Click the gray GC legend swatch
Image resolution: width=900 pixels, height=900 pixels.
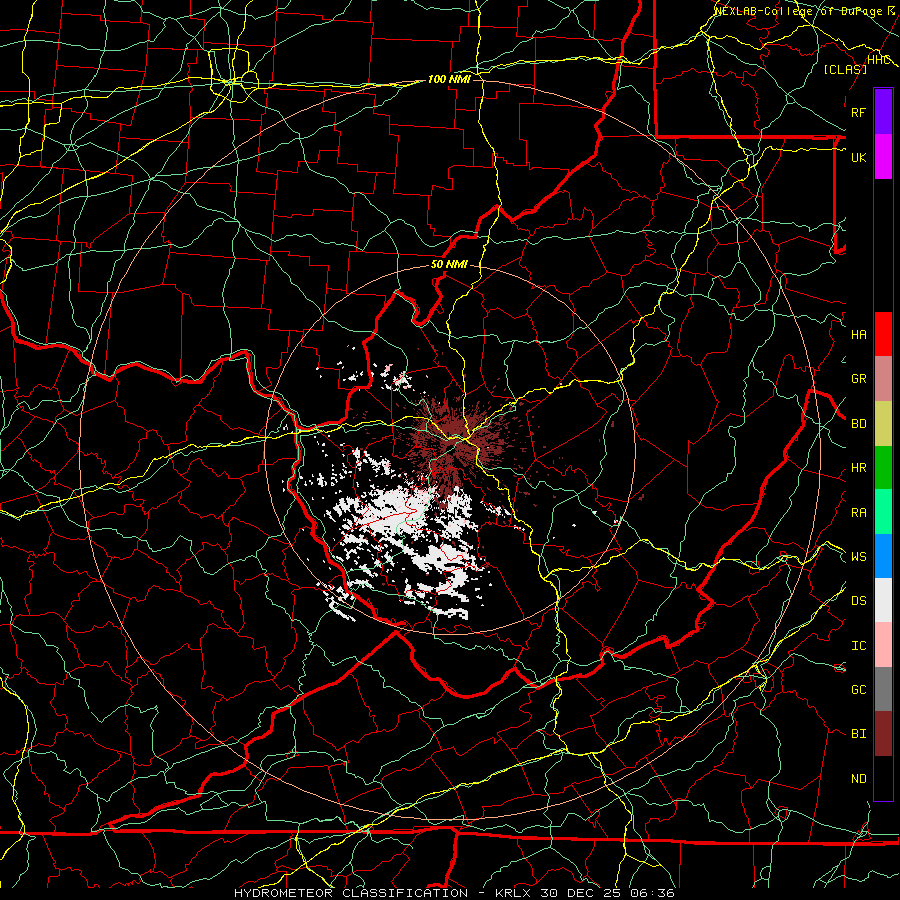point(883,689)
